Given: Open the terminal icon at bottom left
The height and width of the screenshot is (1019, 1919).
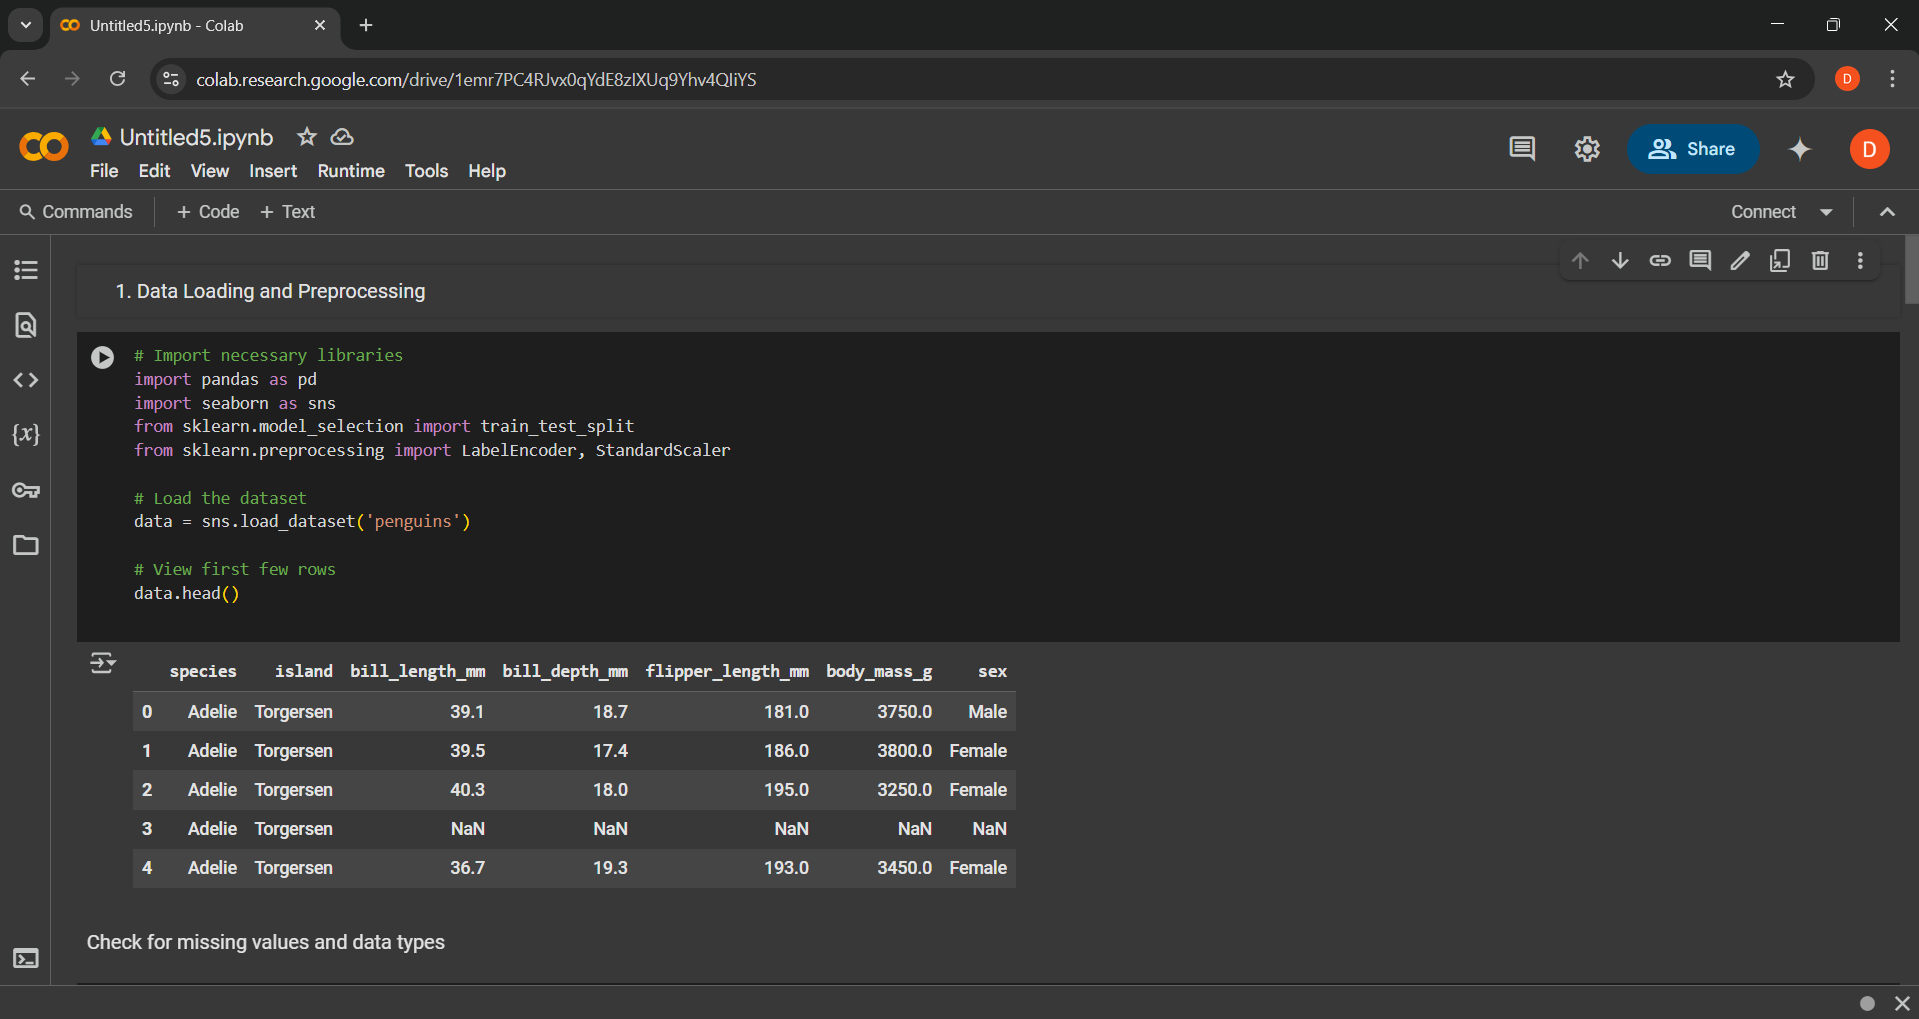Looking at the screenshot, I should pyautogui.click(x=26, y=958).
